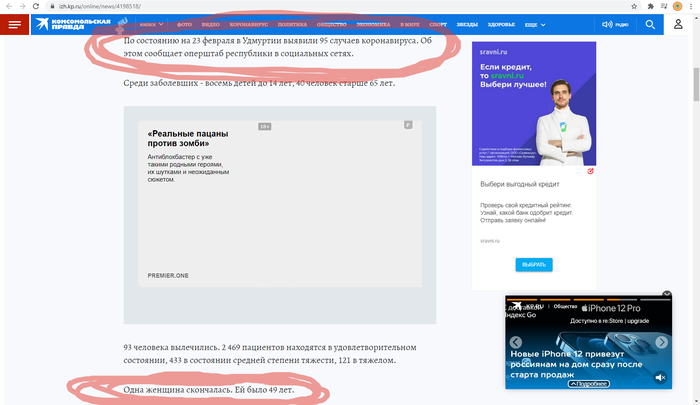Viewport: 700px width, 405px height.
Task: Go to next slide in video widget
Action: coord(661,342)
